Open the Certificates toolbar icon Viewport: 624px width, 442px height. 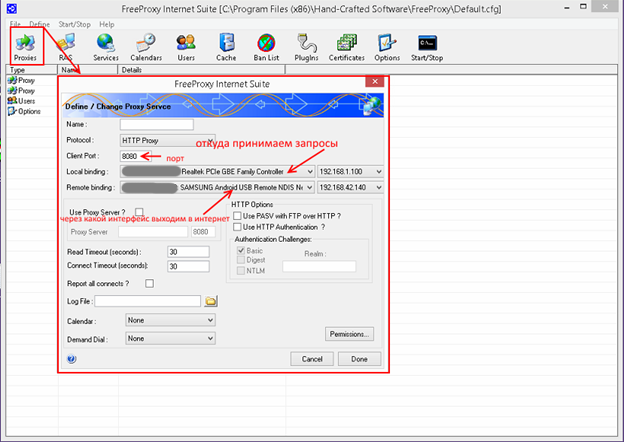347,47
